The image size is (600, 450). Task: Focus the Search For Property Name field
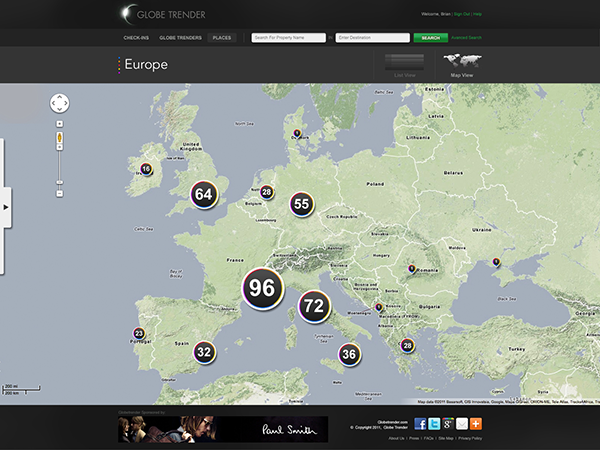[x=288, y=37]
